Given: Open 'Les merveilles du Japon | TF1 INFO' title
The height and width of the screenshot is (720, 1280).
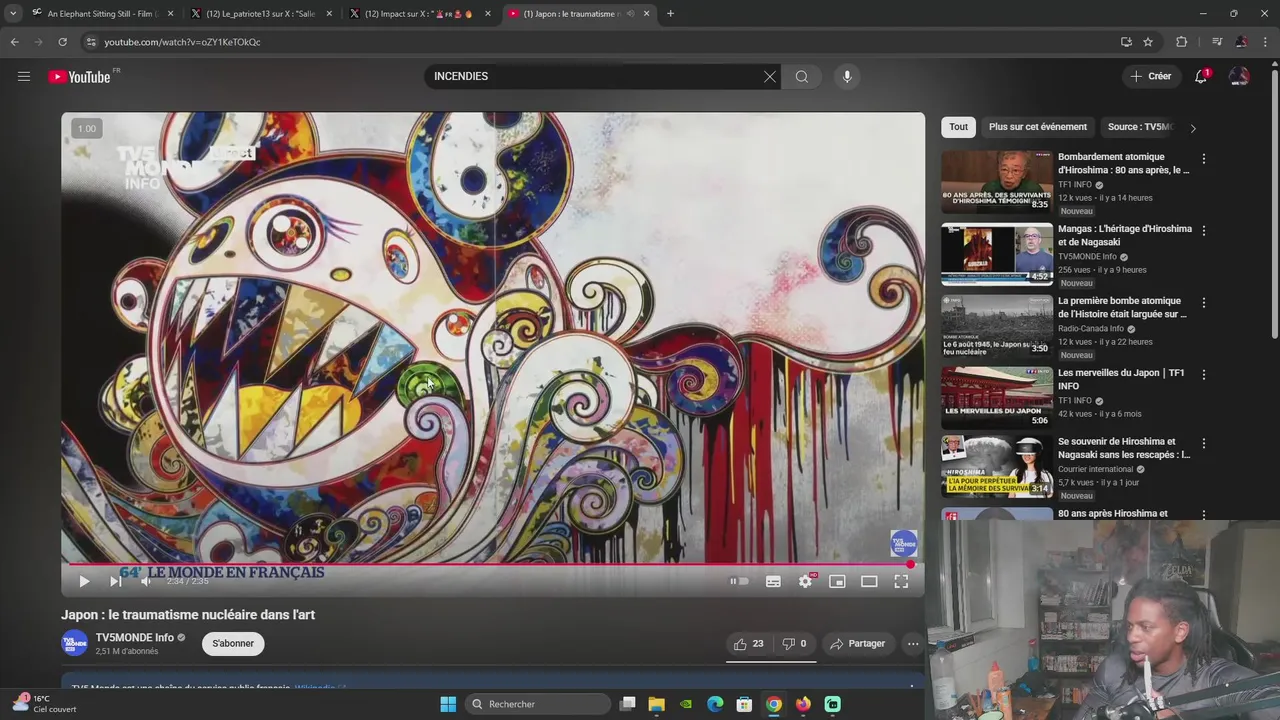Looking at the screenshot, I should (x=1121, y=379).
